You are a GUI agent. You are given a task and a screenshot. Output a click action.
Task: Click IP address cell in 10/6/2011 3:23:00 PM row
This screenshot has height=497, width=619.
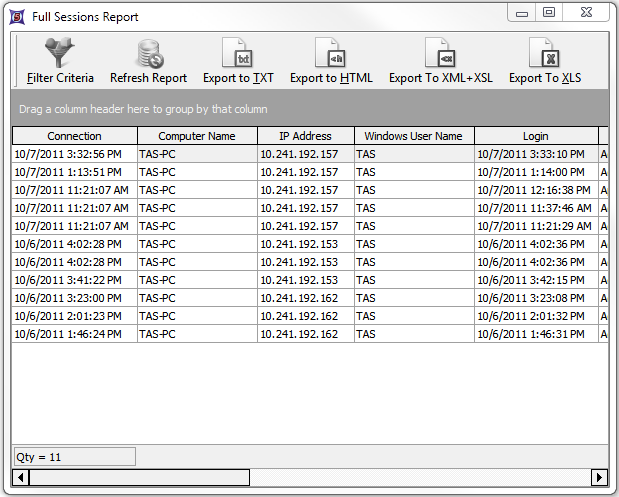click(299, 298)
